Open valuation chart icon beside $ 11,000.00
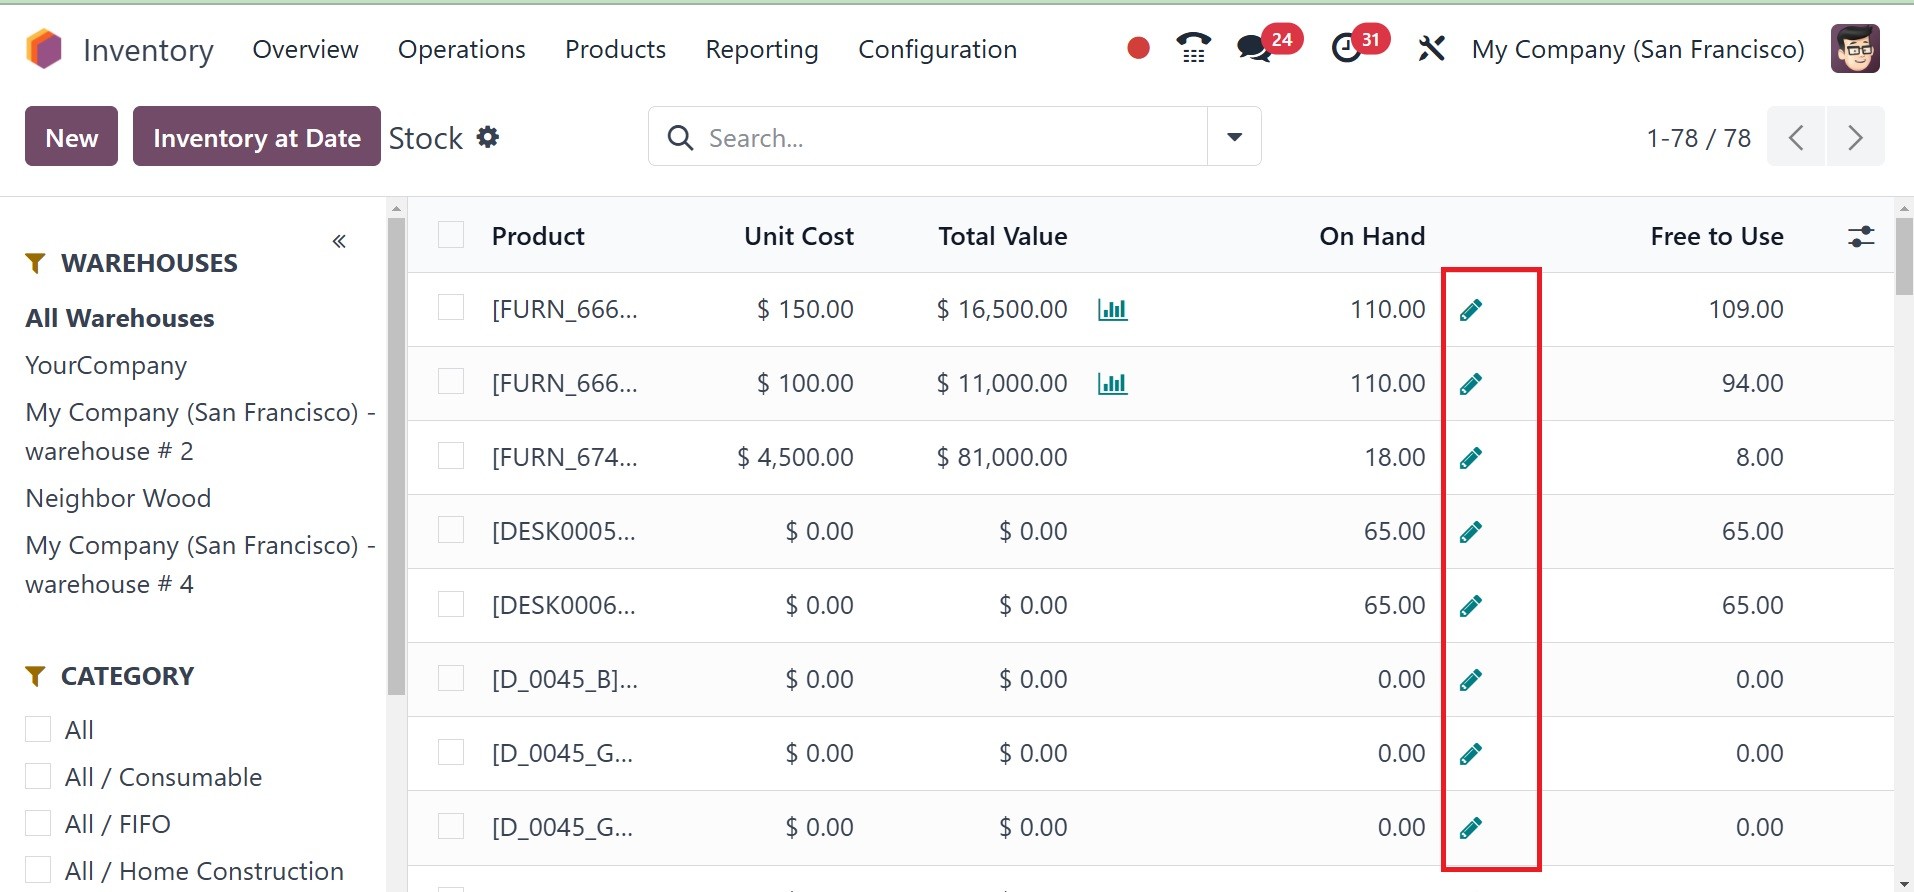 (1112, 384)
